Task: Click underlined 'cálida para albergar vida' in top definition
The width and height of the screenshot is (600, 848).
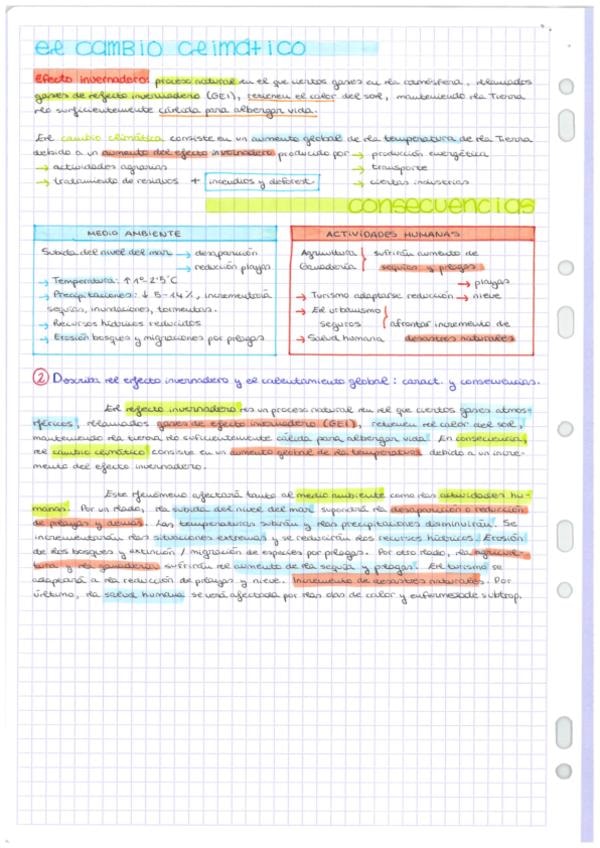Action: point(237,110)
